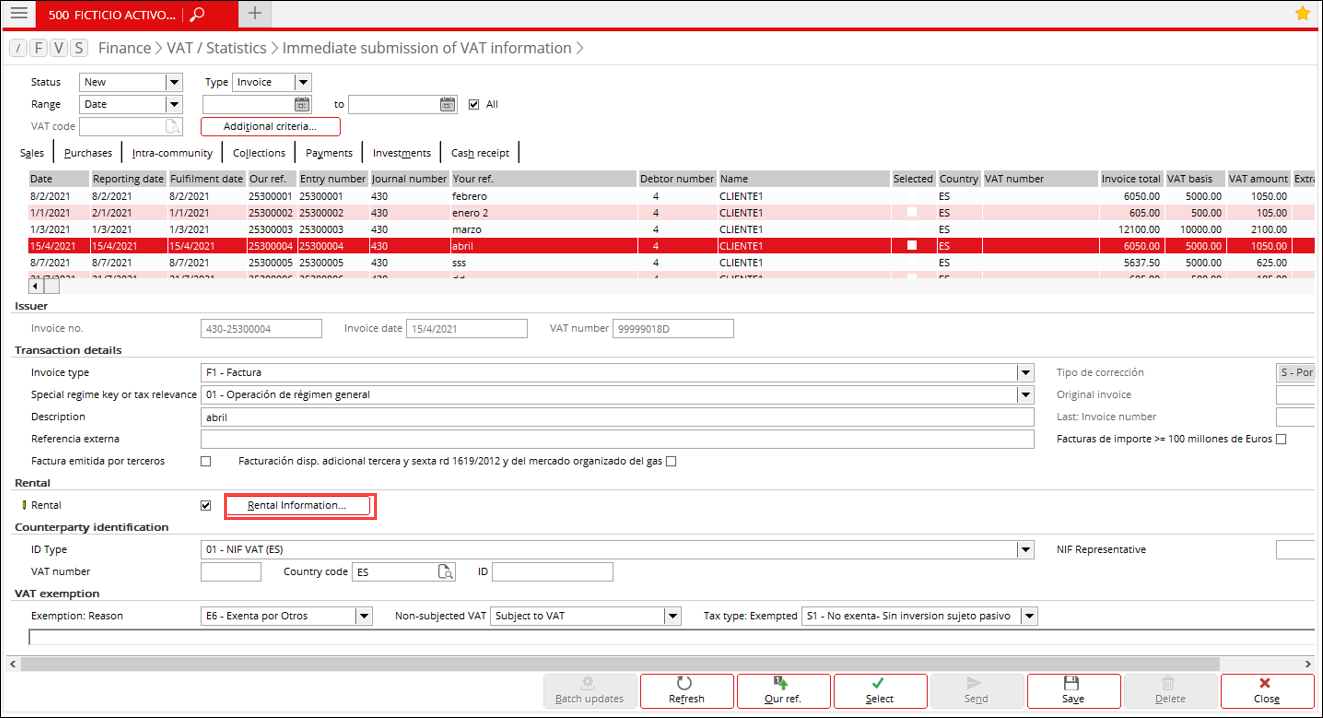Open the Type Invoice dropdown
The height and width of the screenshot is (718, 1323).
tap(304, 82)
